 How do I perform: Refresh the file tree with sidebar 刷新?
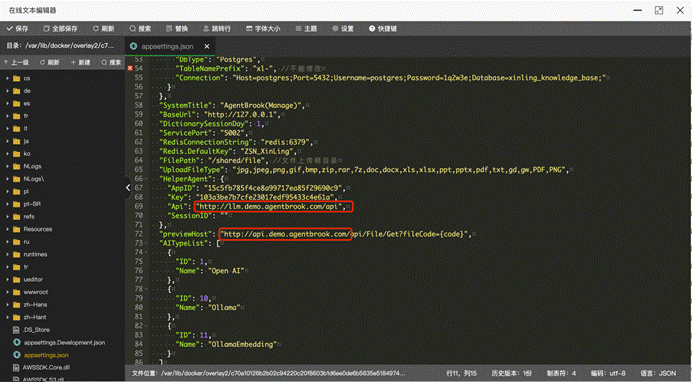50,62
